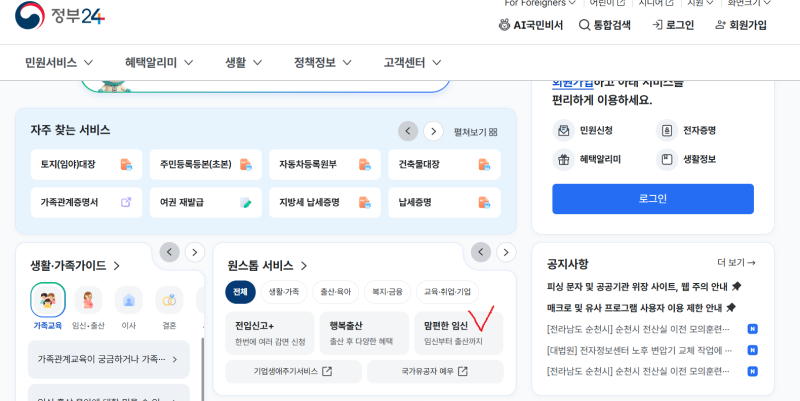
Task: Open 전입신고+ service card
Action: coord(270,333)
